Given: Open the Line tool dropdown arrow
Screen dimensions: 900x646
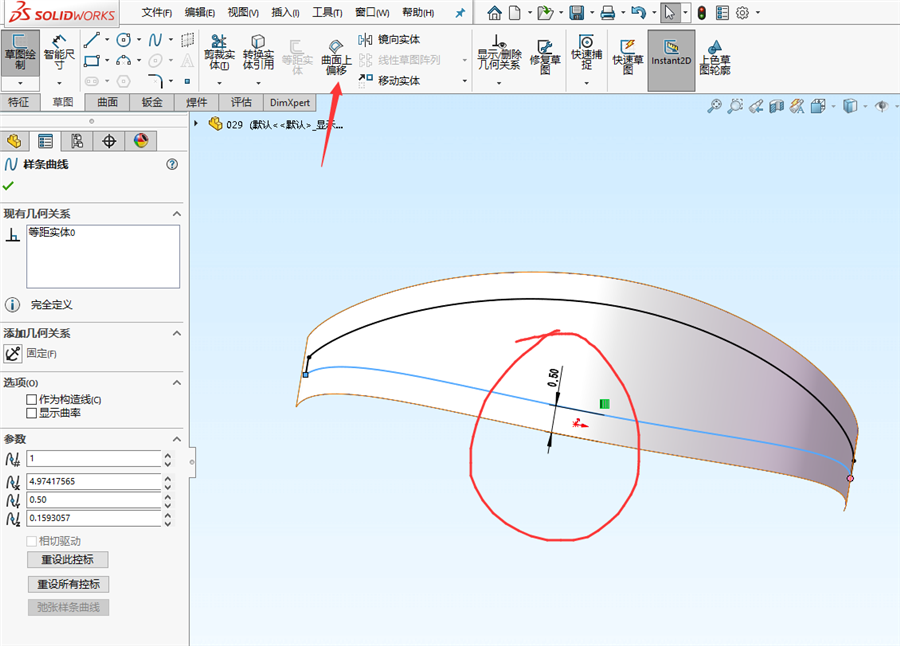Looking at the screenshot, I should point(107,40).
